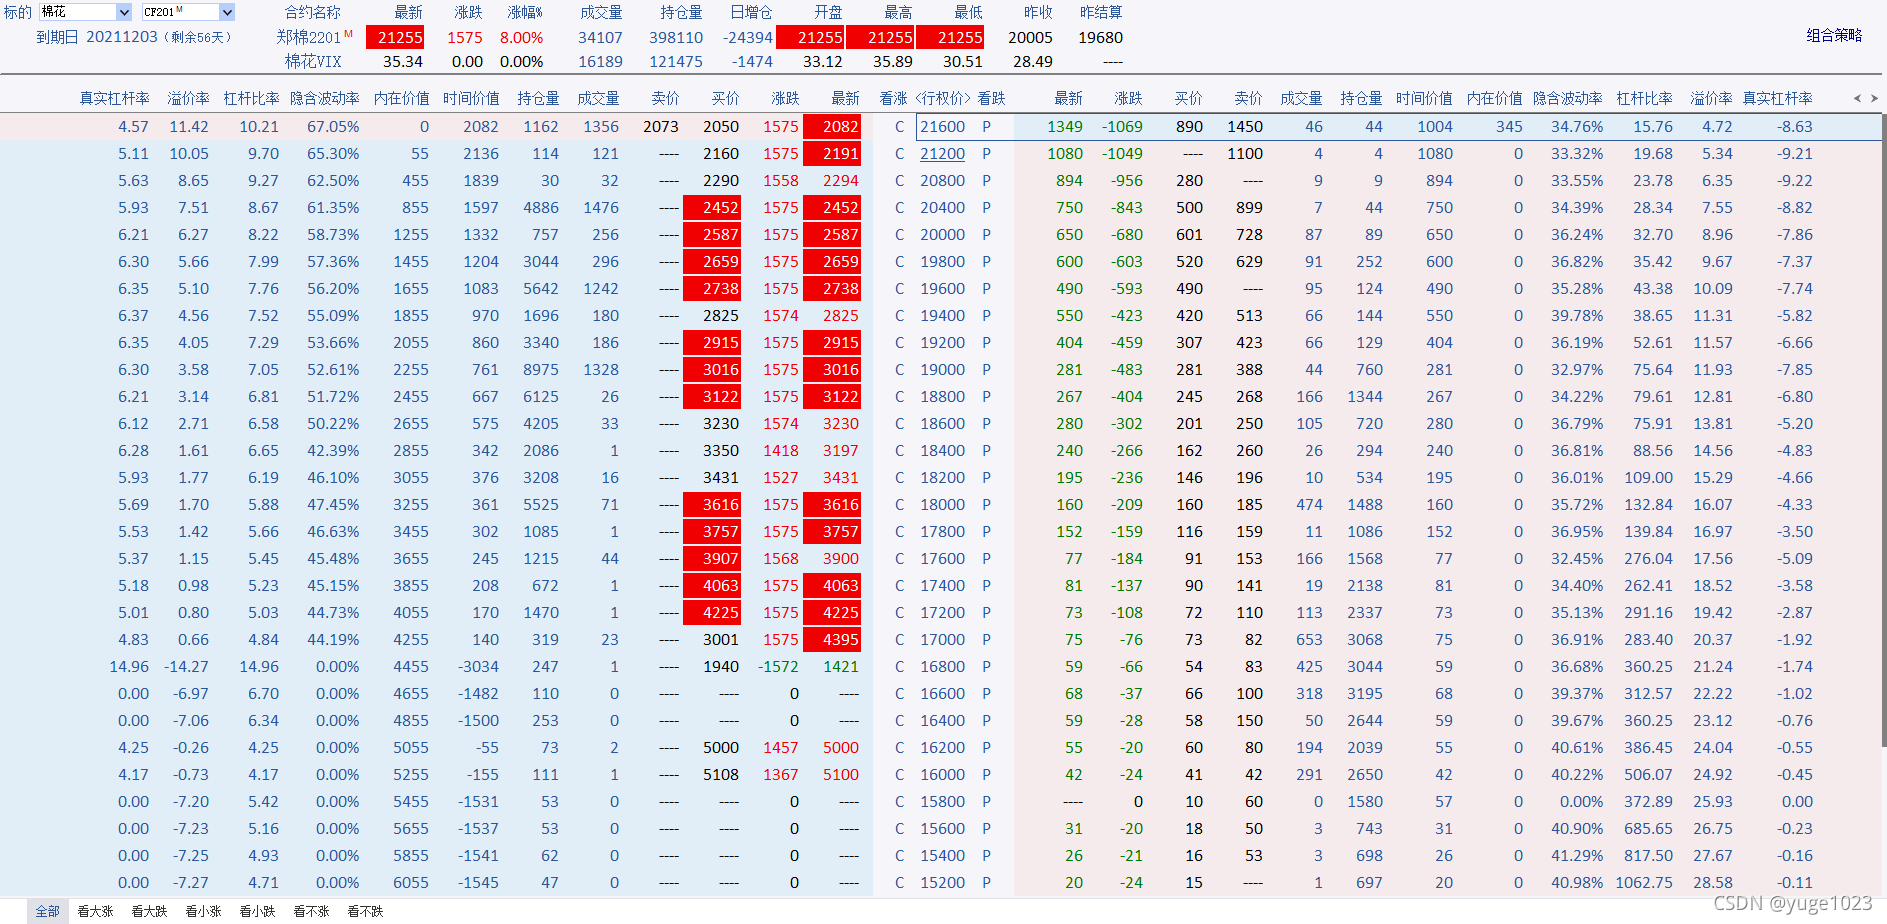Screen dimensions: 1887x924
Task: Click call implied volatility 67.05% in 21600 row
Action: coord(333,127)
